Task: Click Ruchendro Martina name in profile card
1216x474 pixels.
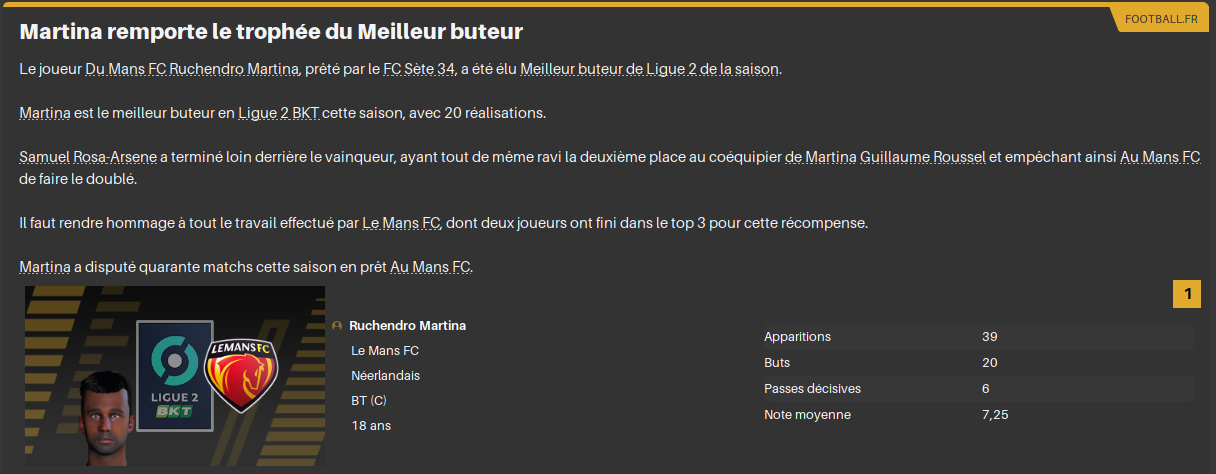Action: pyautogui.click(x=407, y=326)
